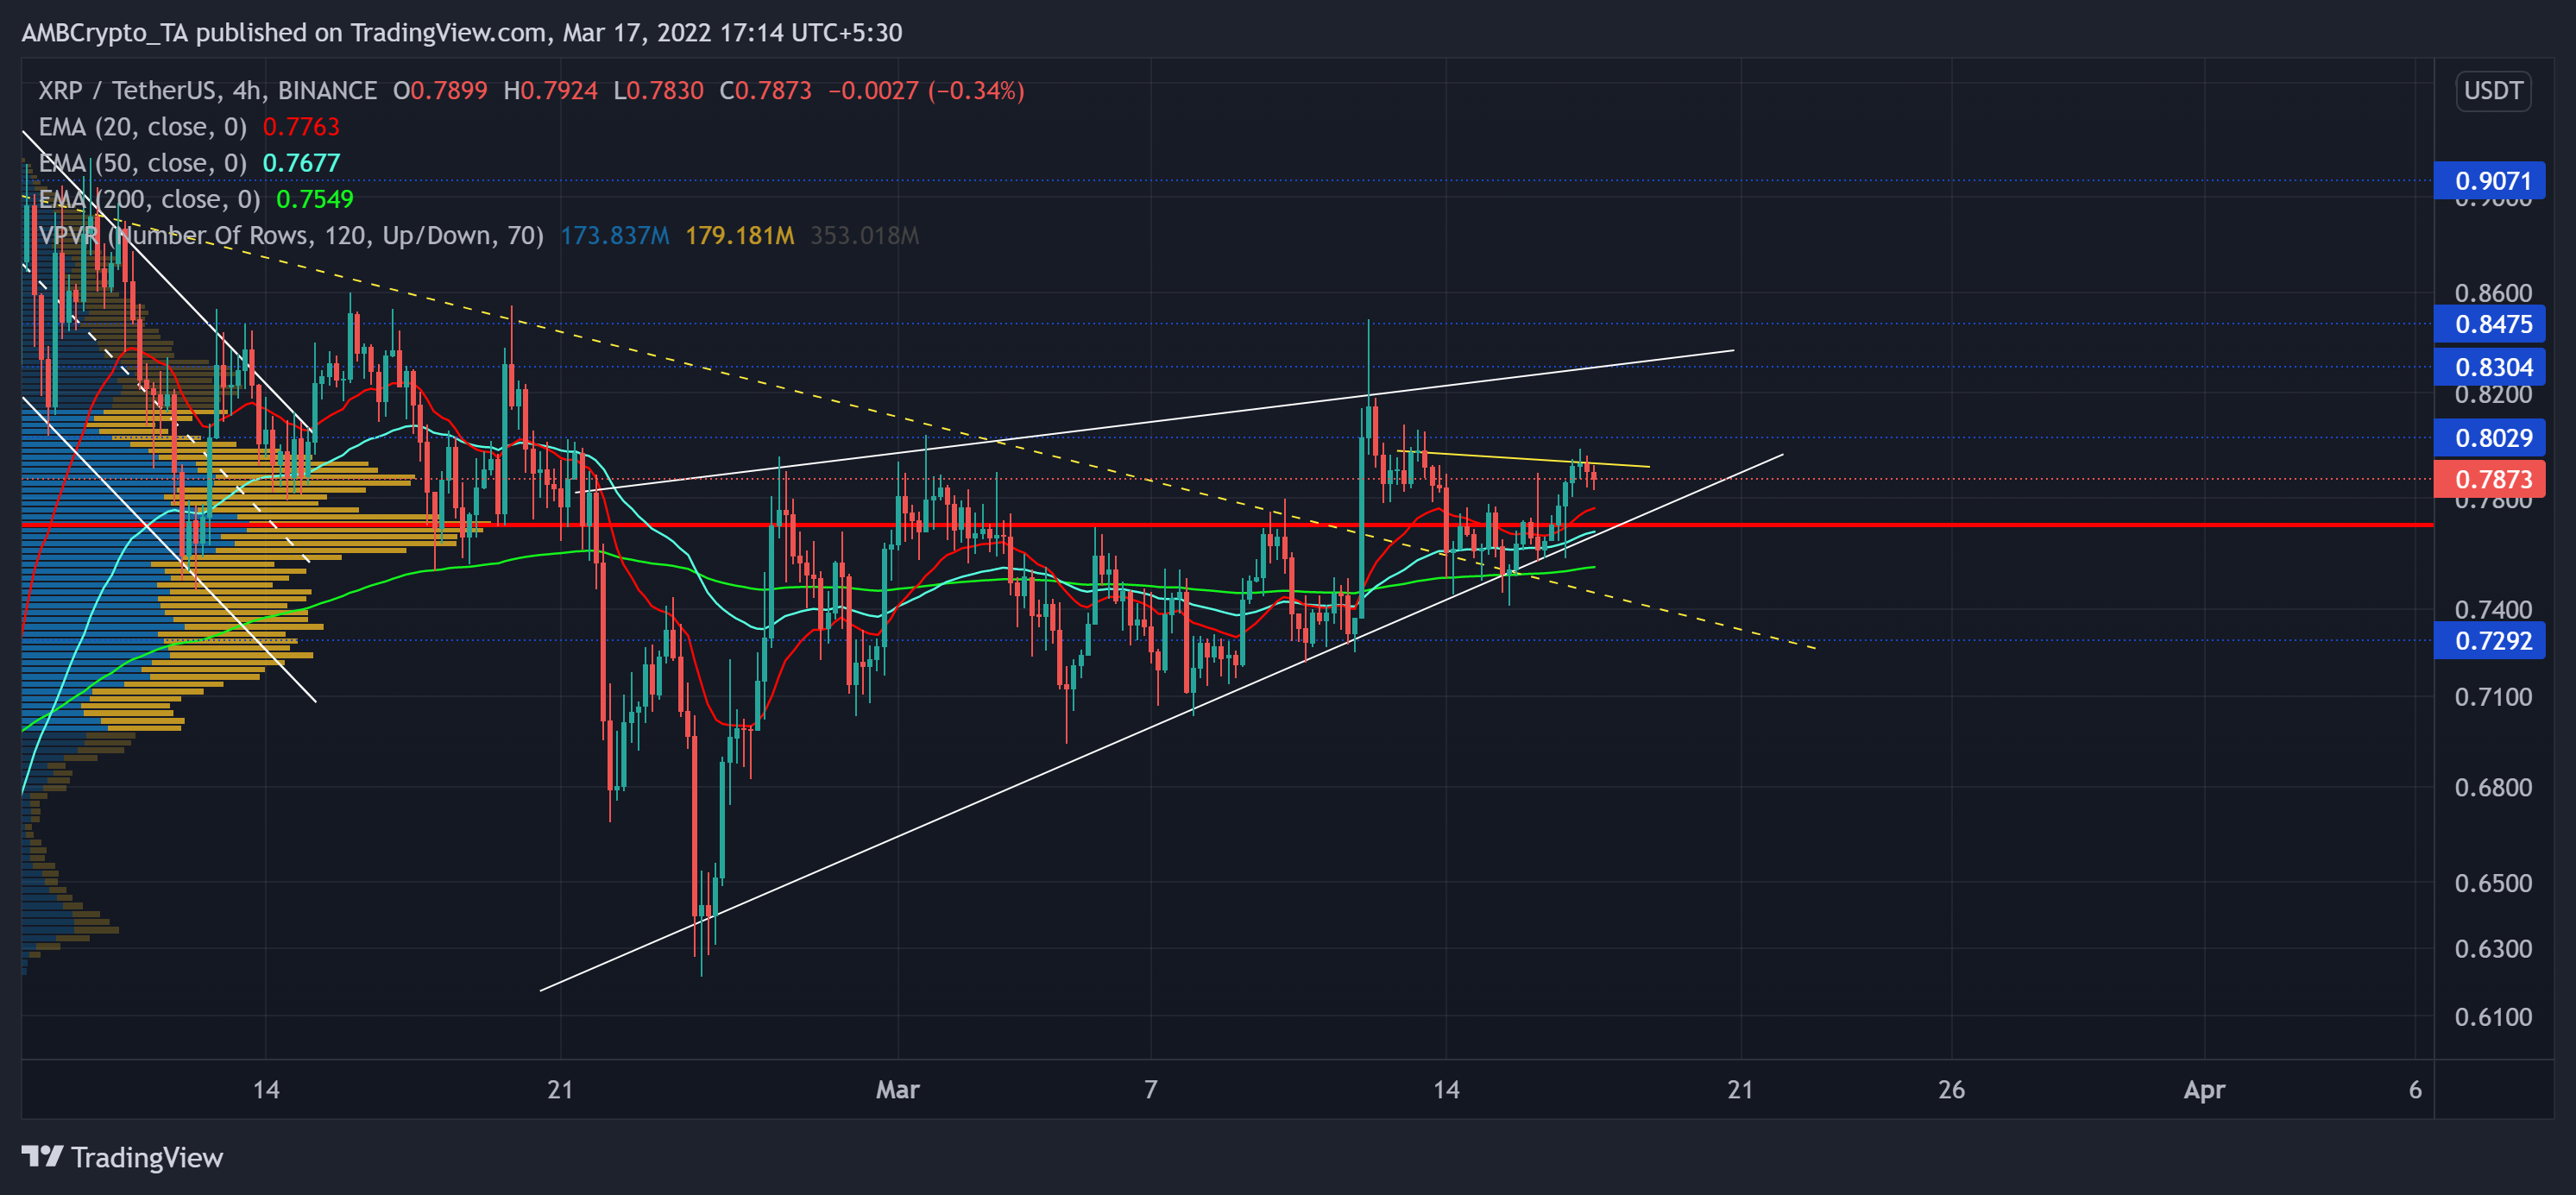Click the EMA 20 value 0.7763
This screenshot has height=1195, width=2576.
pos(301,127)
